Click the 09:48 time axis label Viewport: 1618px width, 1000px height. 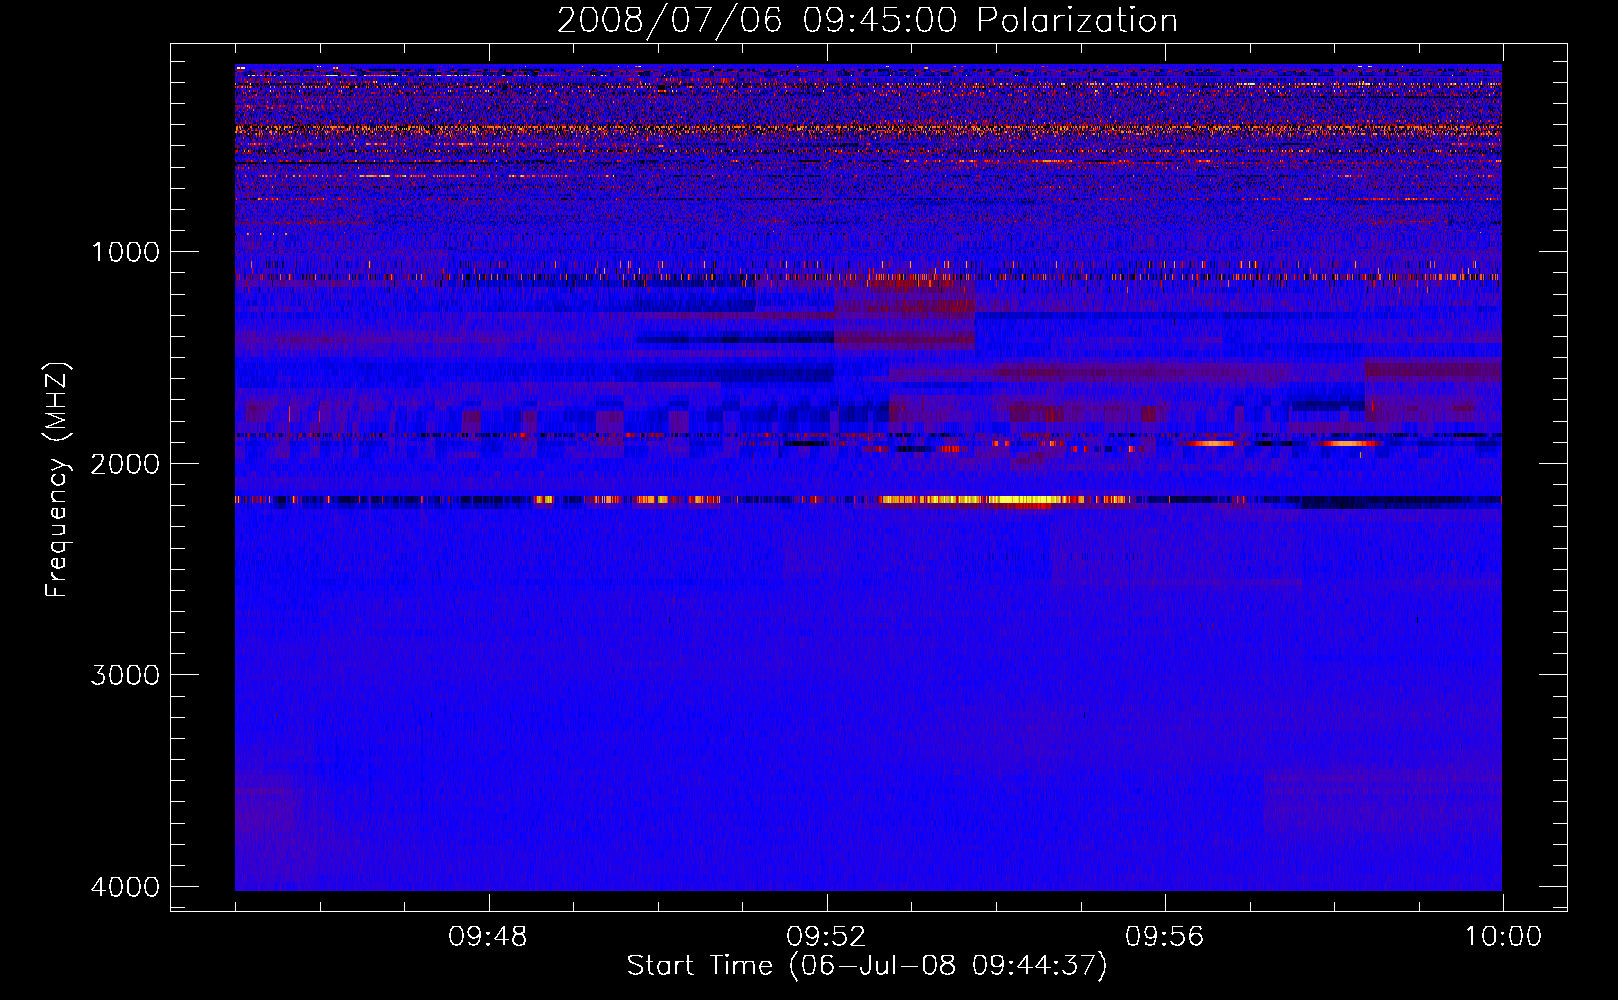tap(488, 937)
